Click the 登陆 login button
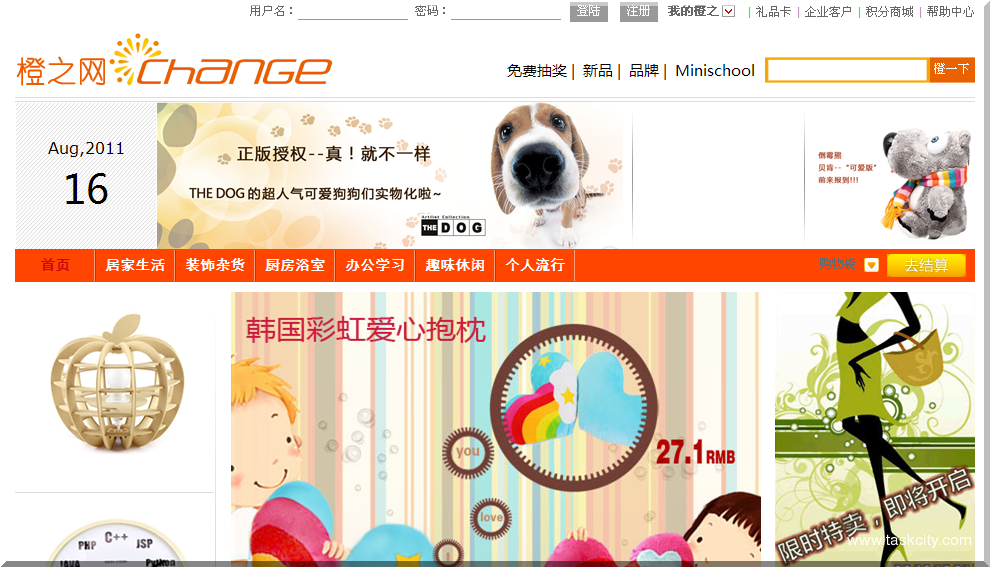Viewport: 990px width, 567px height. (588, 12)
